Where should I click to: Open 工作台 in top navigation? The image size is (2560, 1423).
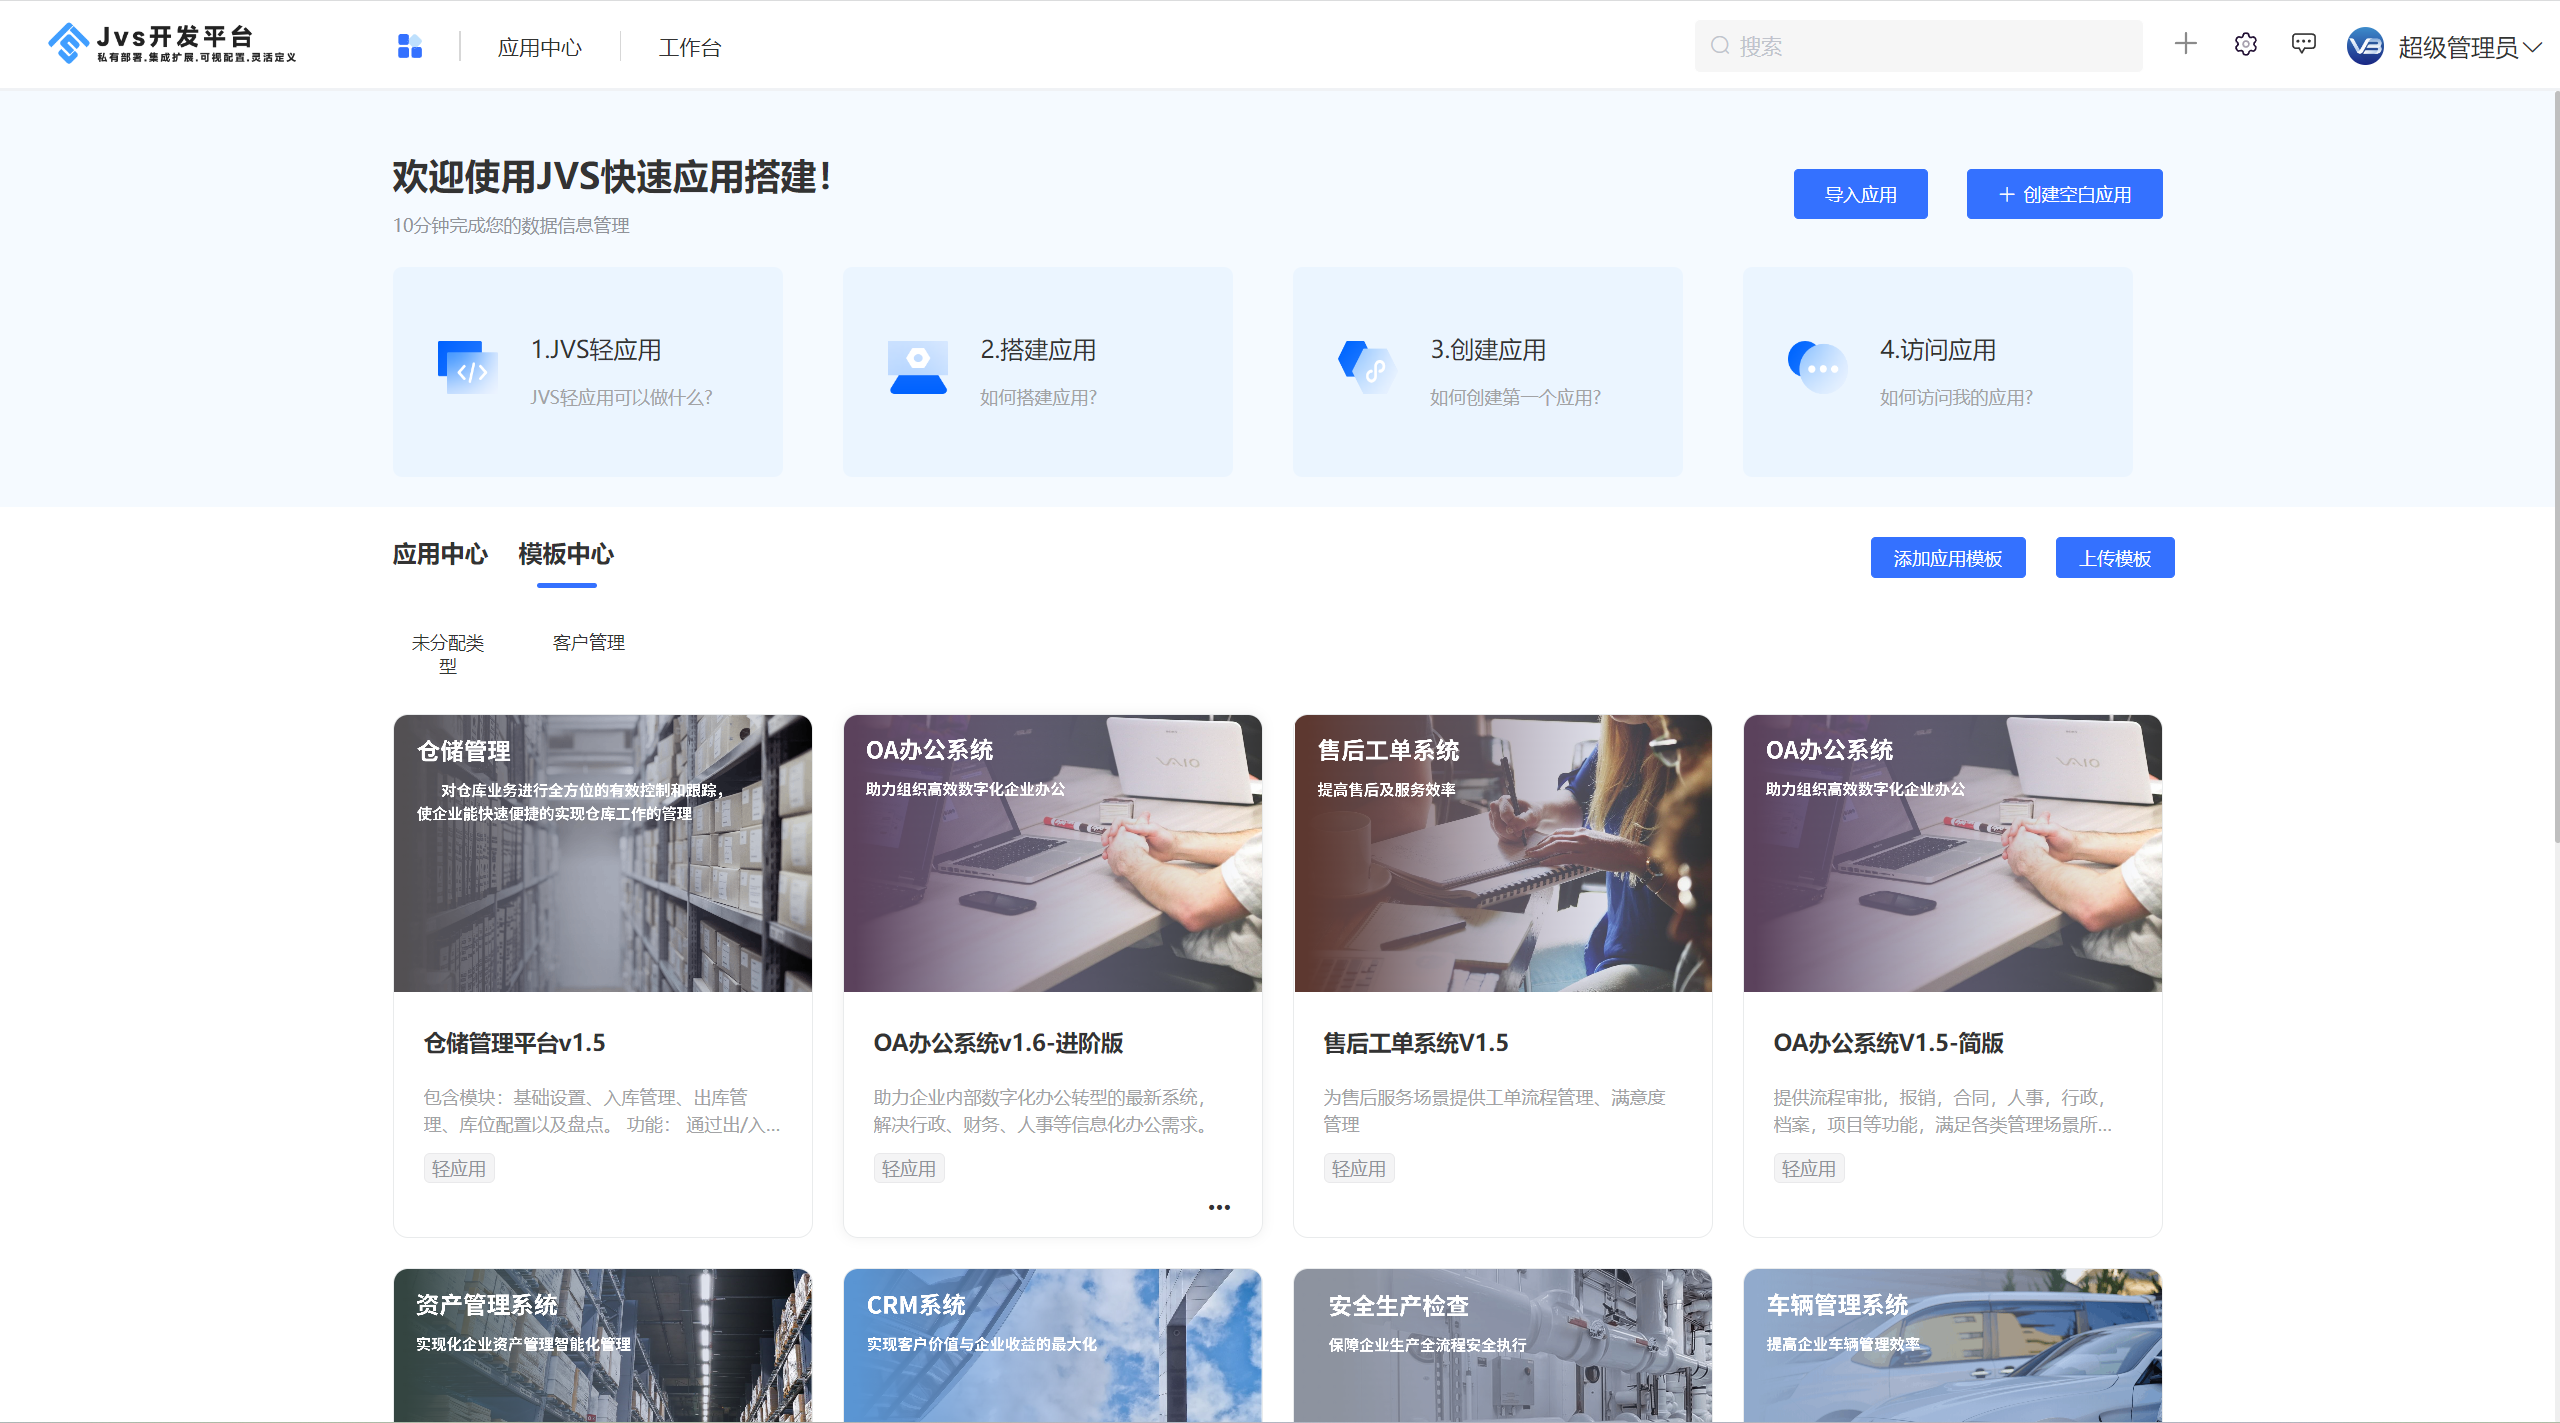tap(690, 47)
